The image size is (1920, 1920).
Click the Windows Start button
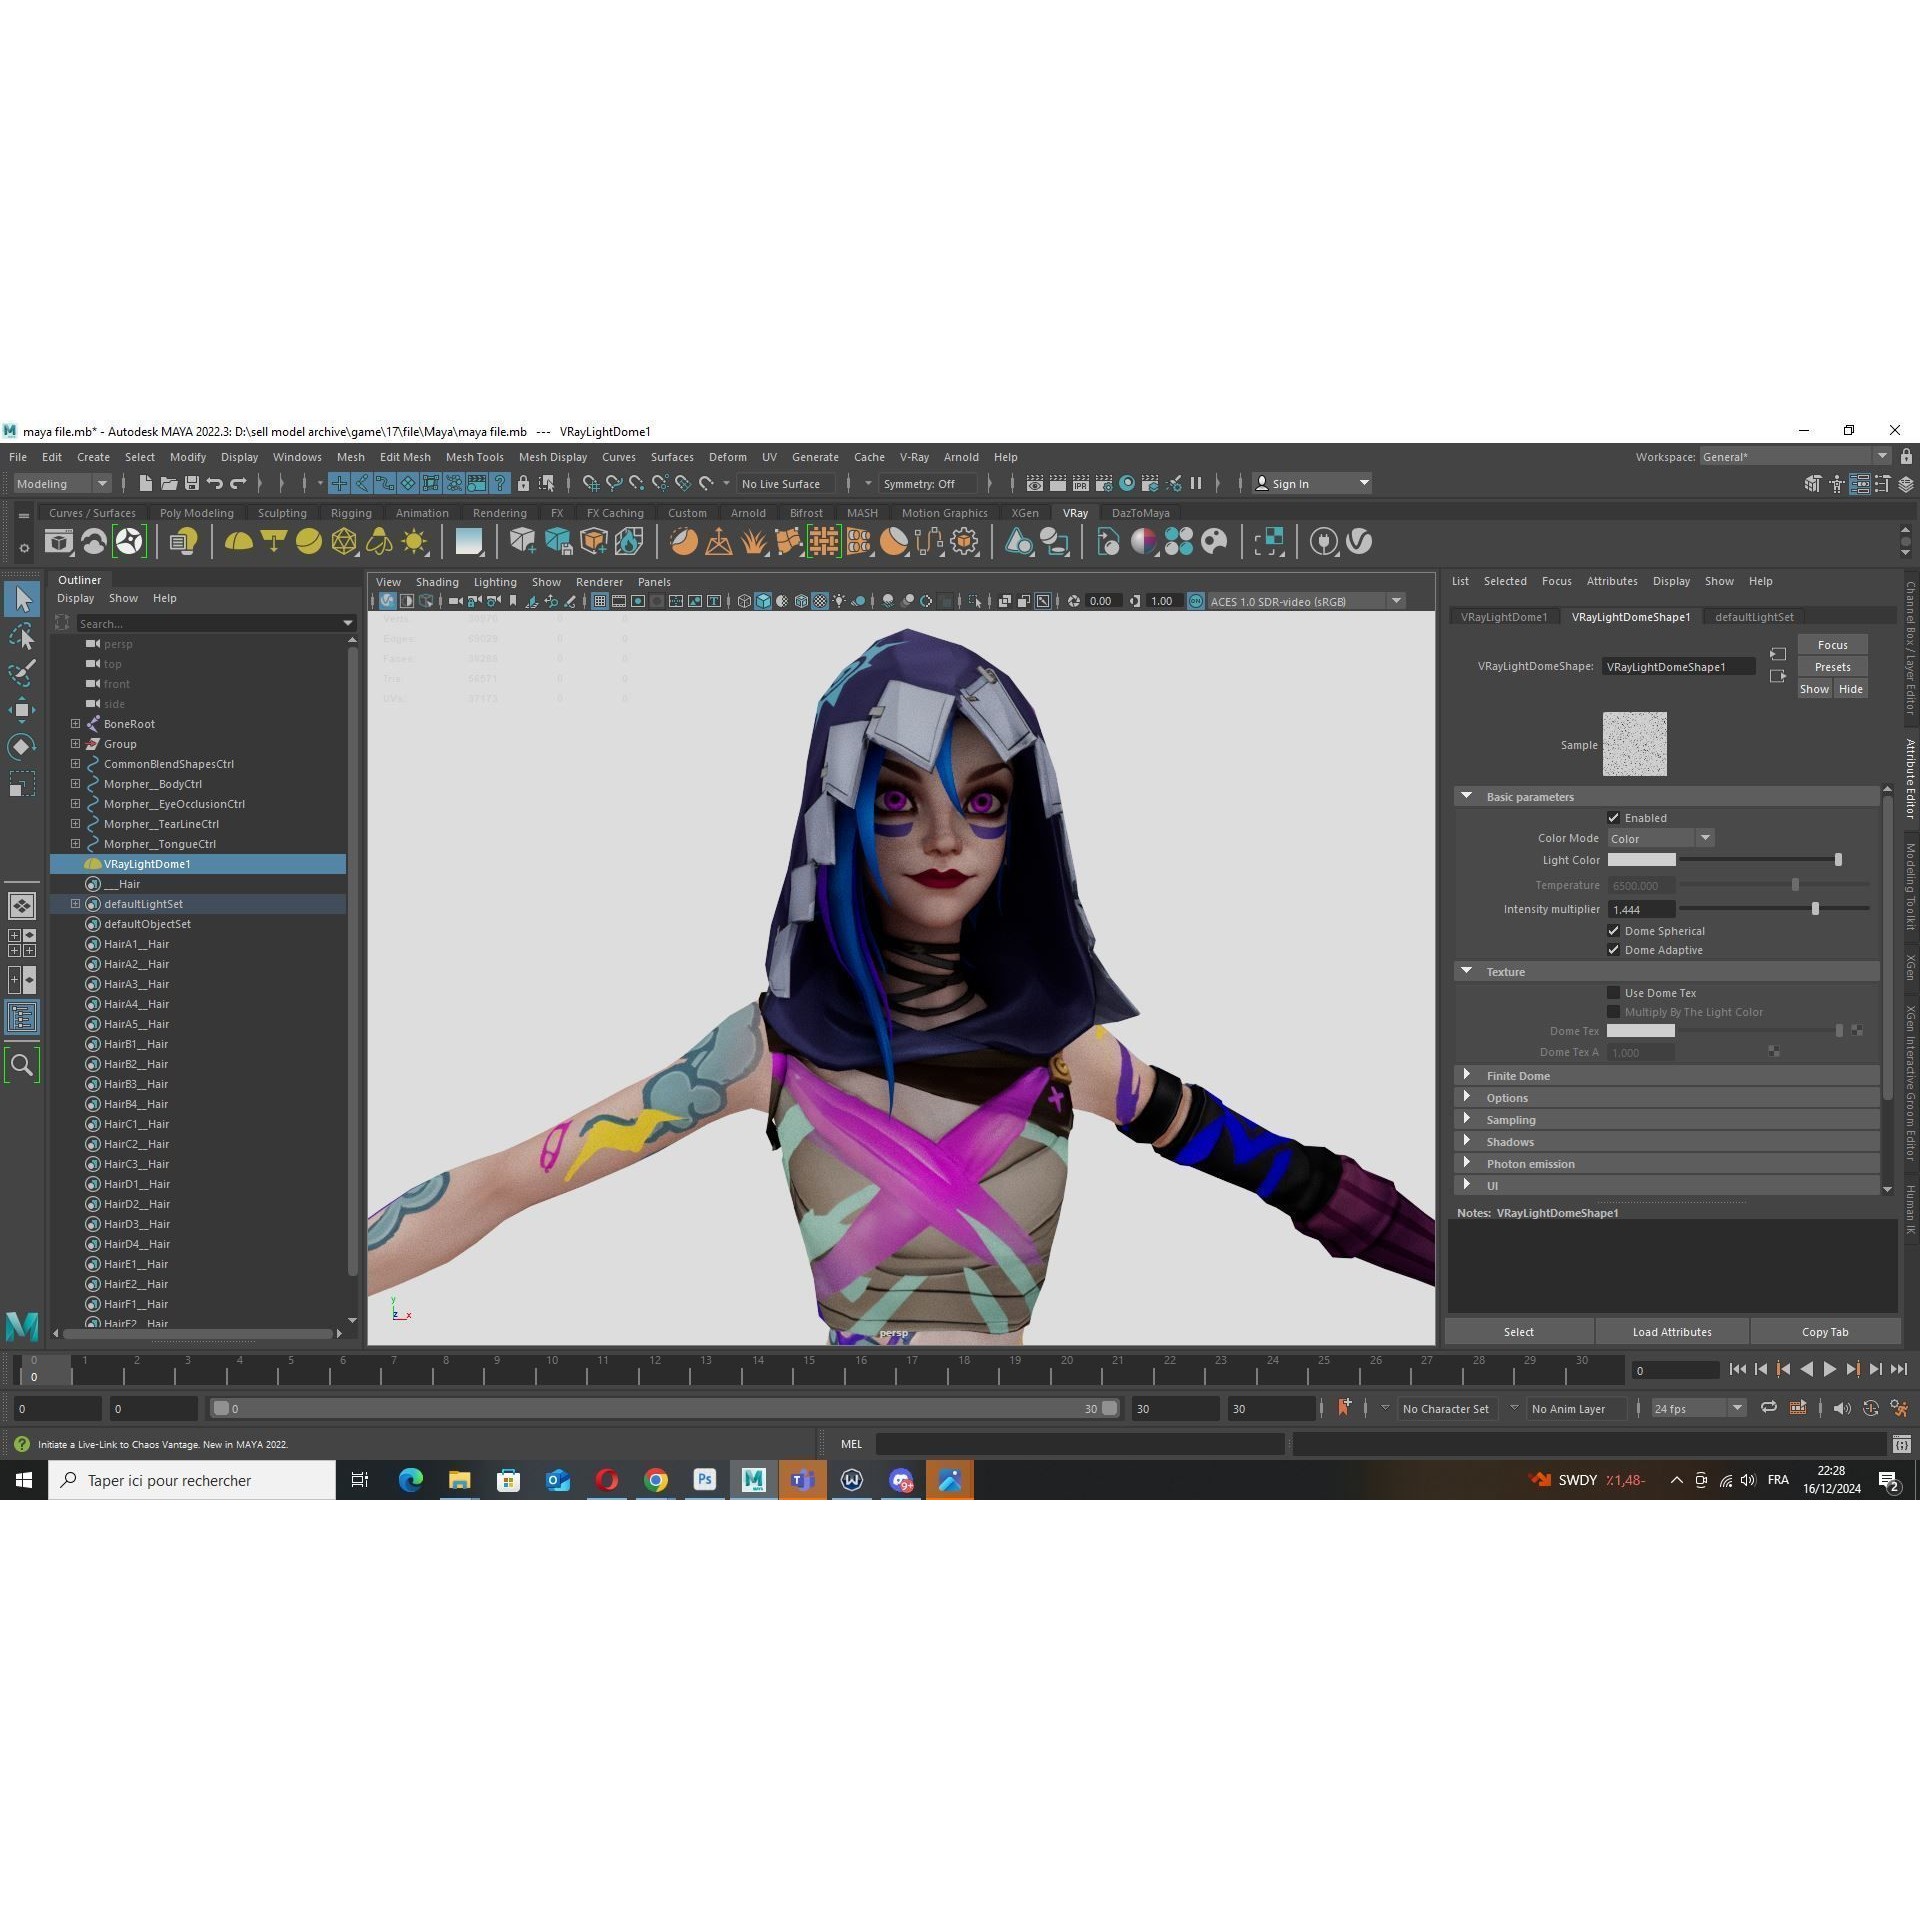coord(24,1480)
